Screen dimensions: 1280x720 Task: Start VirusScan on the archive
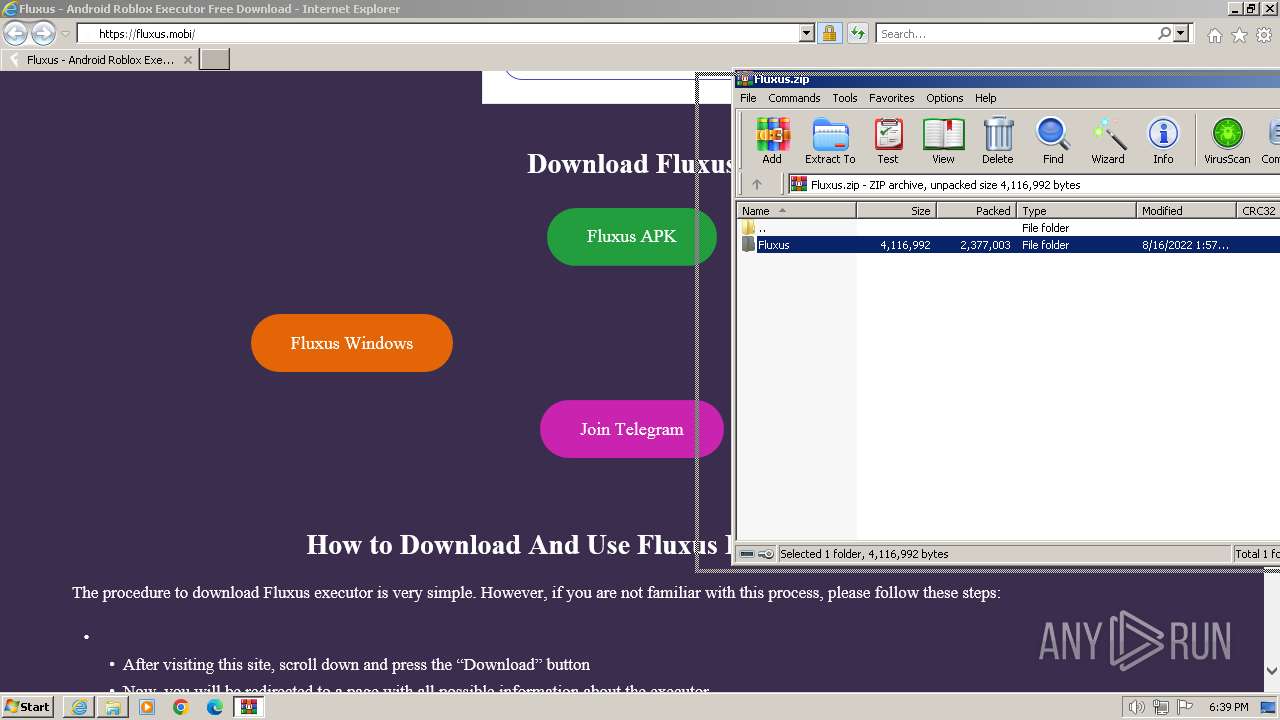[1227, 140]
